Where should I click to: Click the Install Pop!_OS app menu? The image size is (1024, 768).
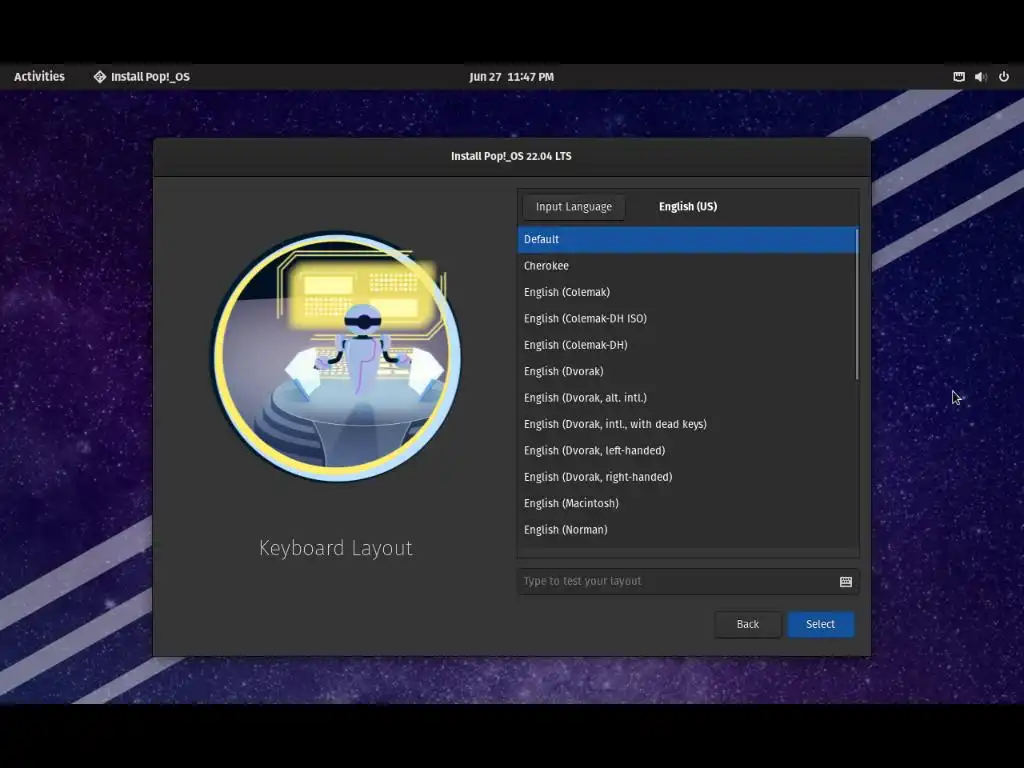(142, 76)
